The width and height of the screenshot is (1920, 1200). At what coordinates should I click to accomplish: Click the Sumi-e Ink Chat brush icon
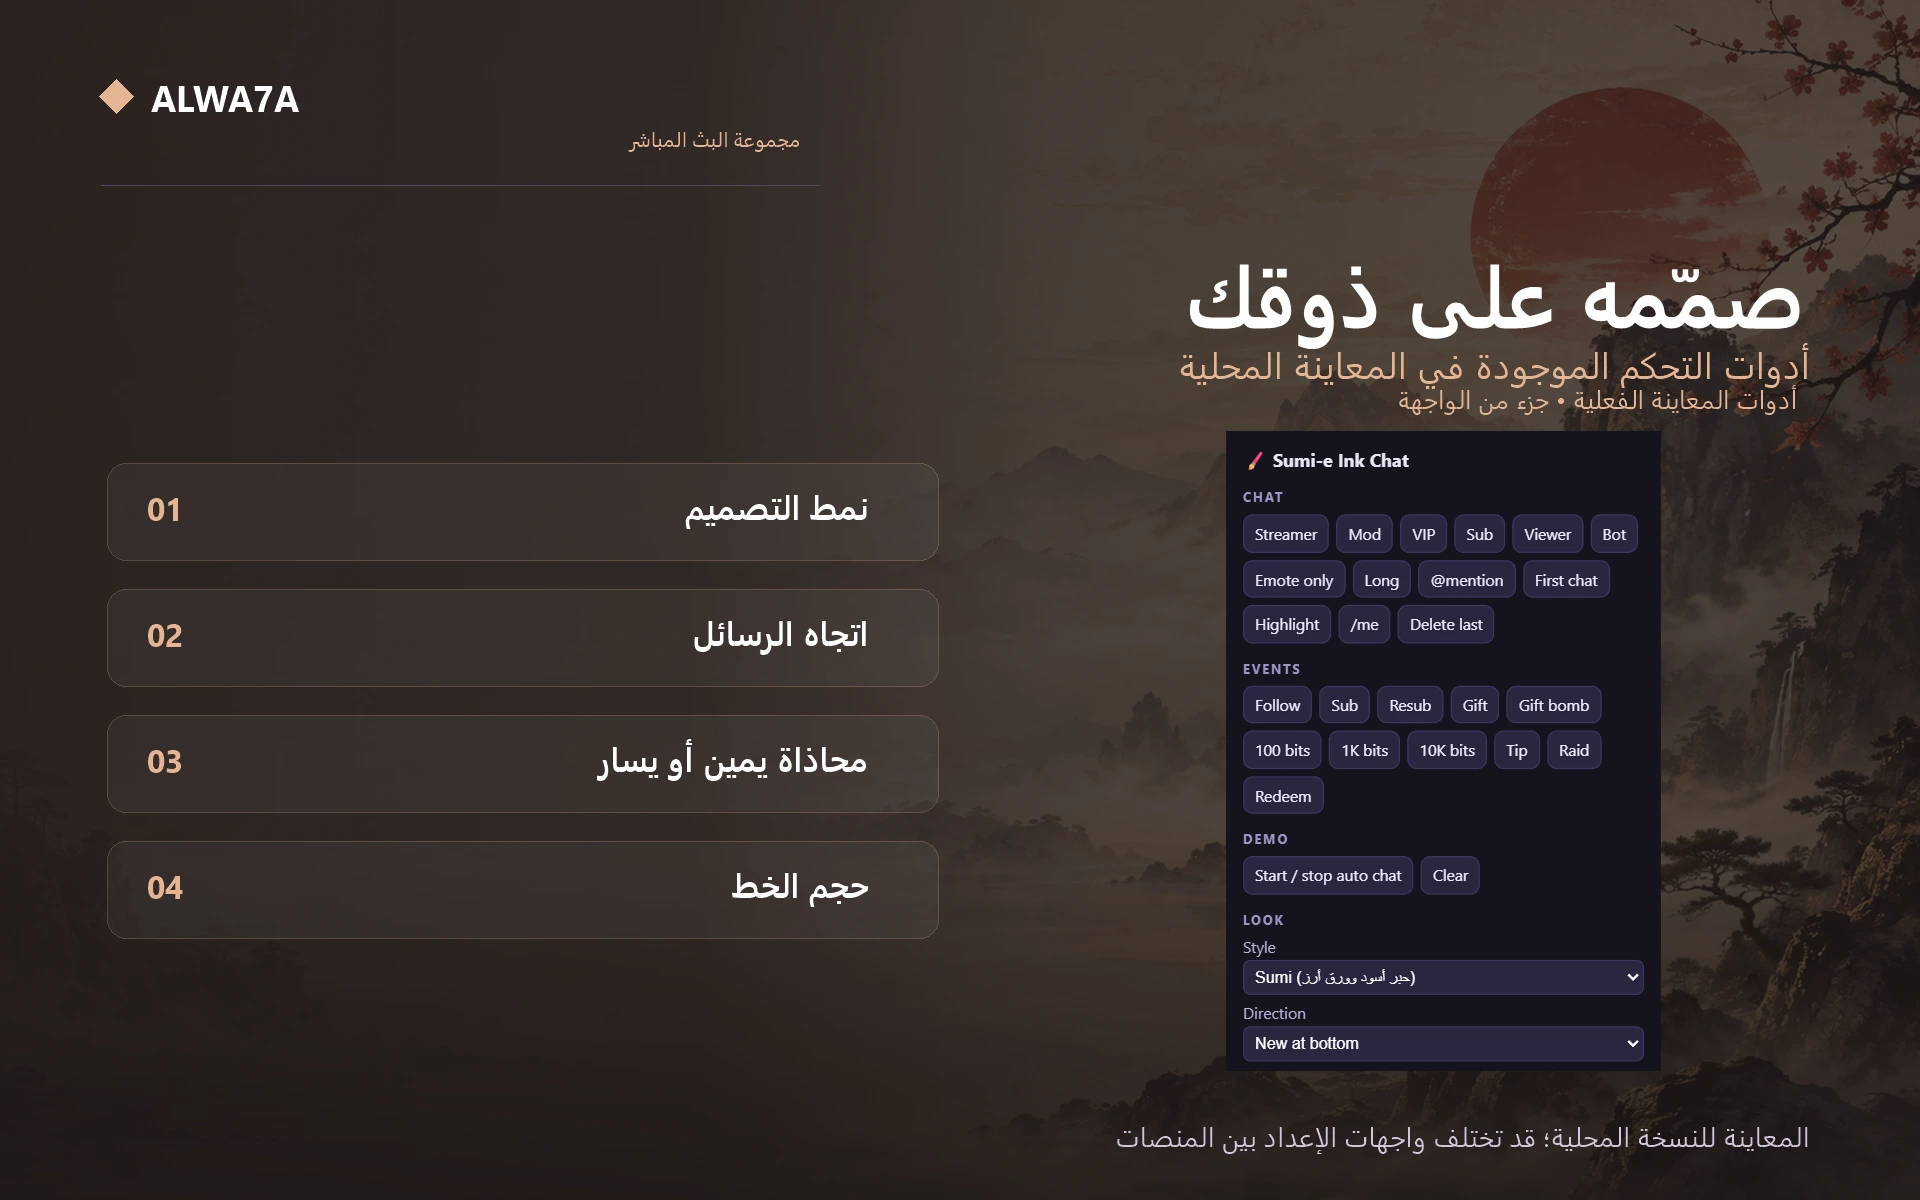pyautogui.click(x=1254, y=461)
